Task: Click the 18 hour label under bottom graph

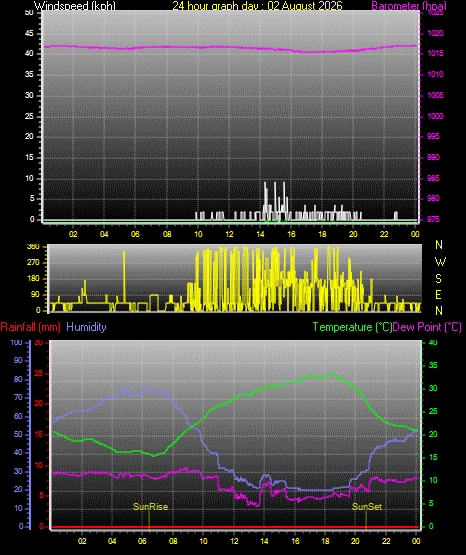Action: [325, 541]
